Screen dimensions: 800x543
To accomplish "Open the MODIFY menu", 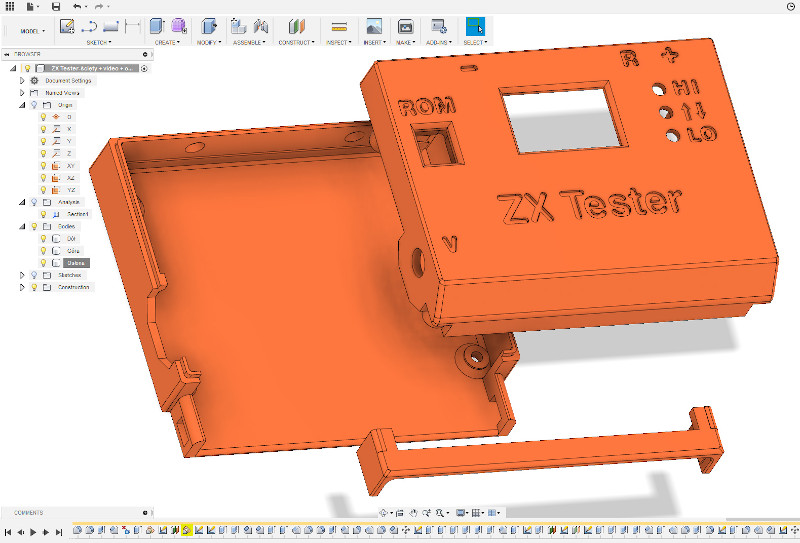I will pyautogui.click(x=209, y=42).
